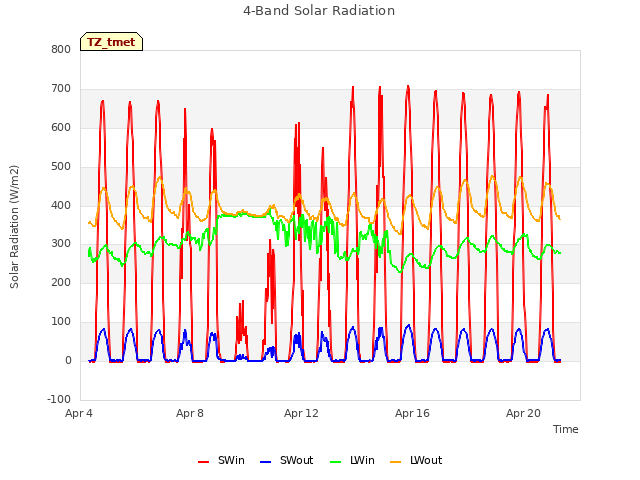Click the 500 y-axis tick label
This screenshot has height=480, width=640.
pos(61,167)
